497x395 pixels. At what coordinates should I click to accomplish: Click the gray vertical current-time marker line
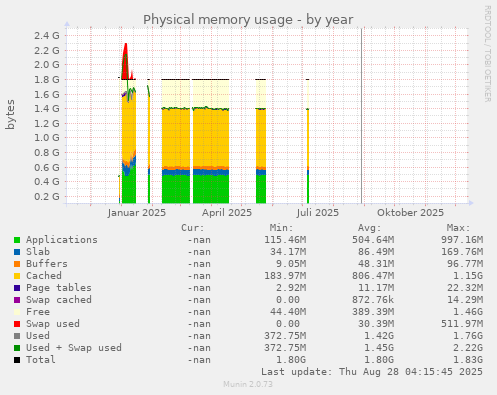tap(361, 116)
